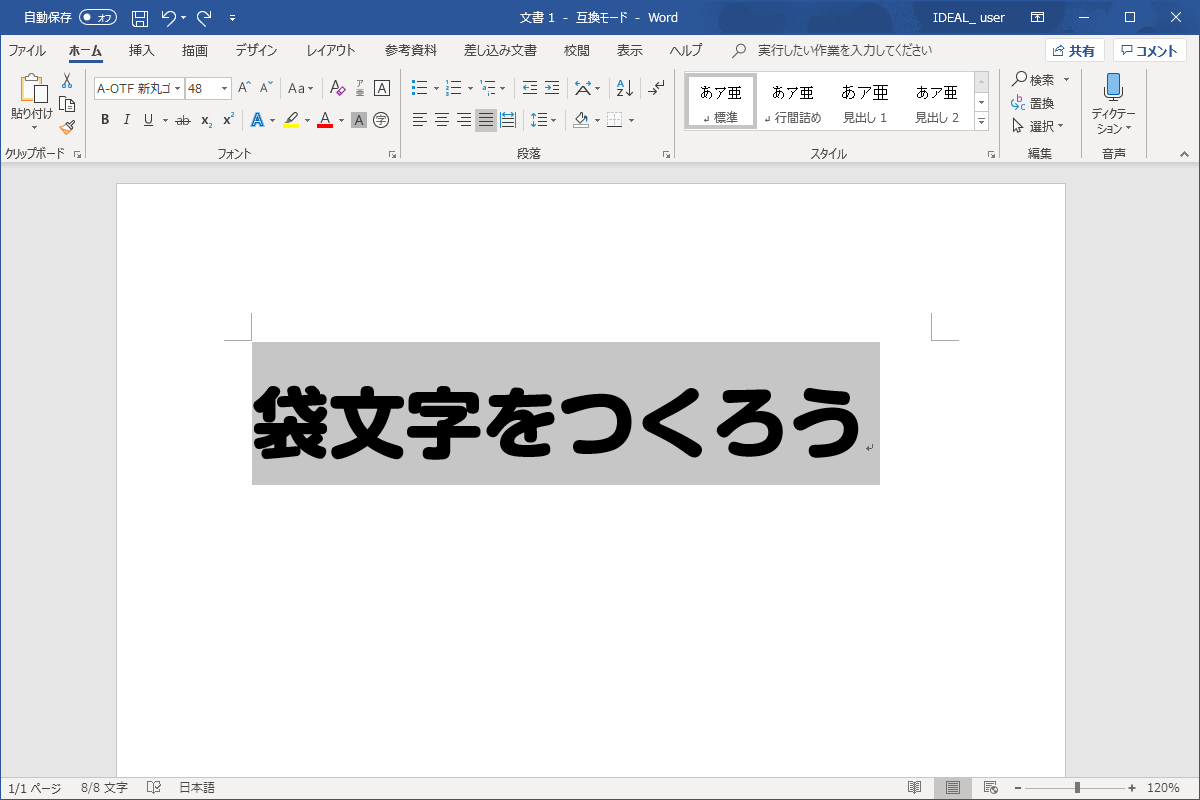Open borders dropdown

[x=632, y=120]
